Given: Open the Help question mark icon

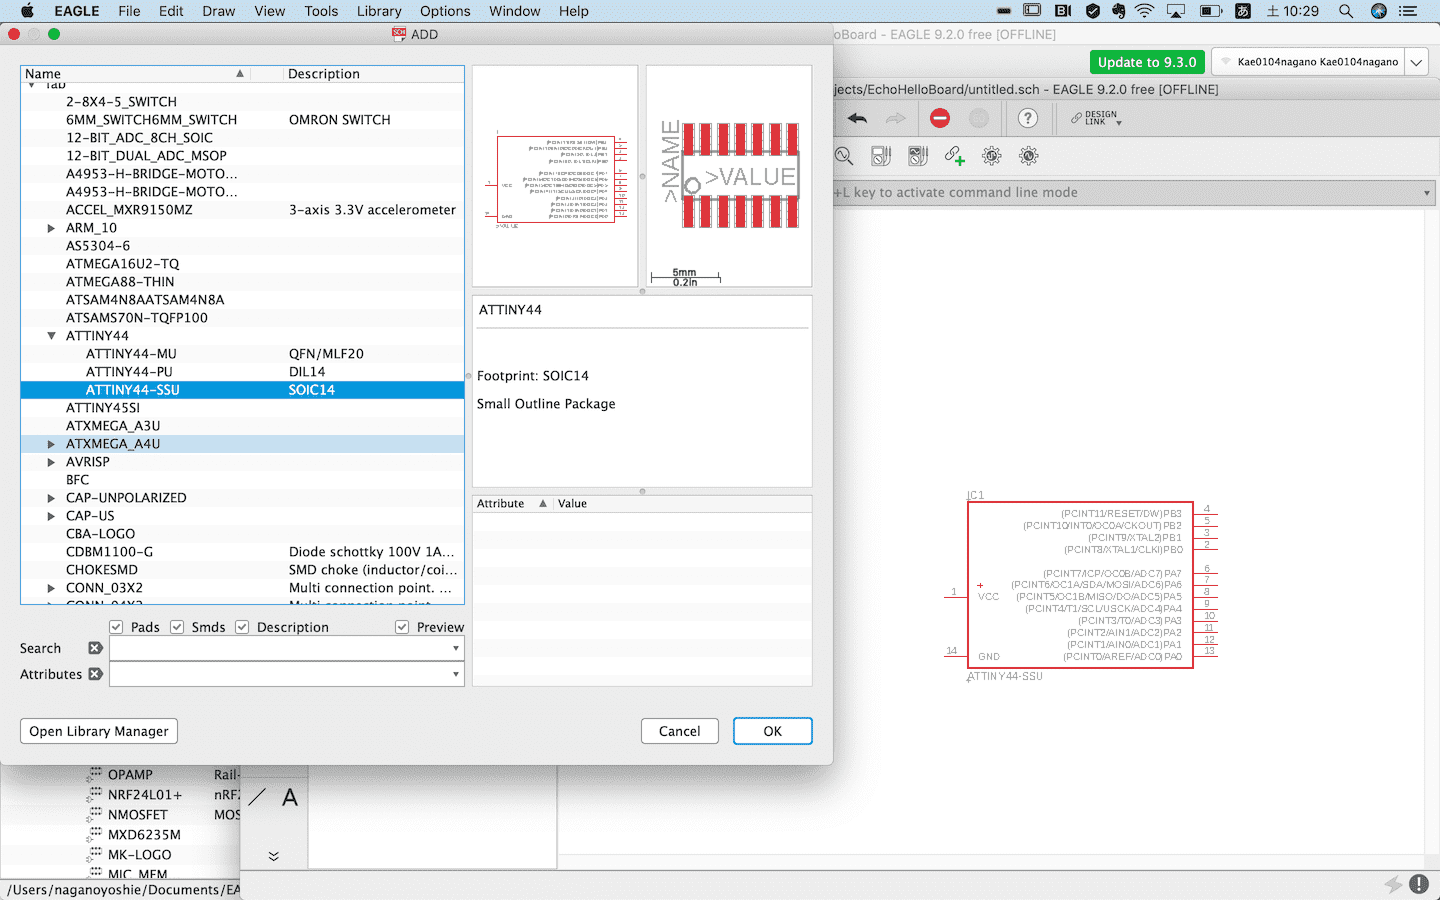Looking at the screenshot, I should pyautogui.click(x=1027, y=118).
